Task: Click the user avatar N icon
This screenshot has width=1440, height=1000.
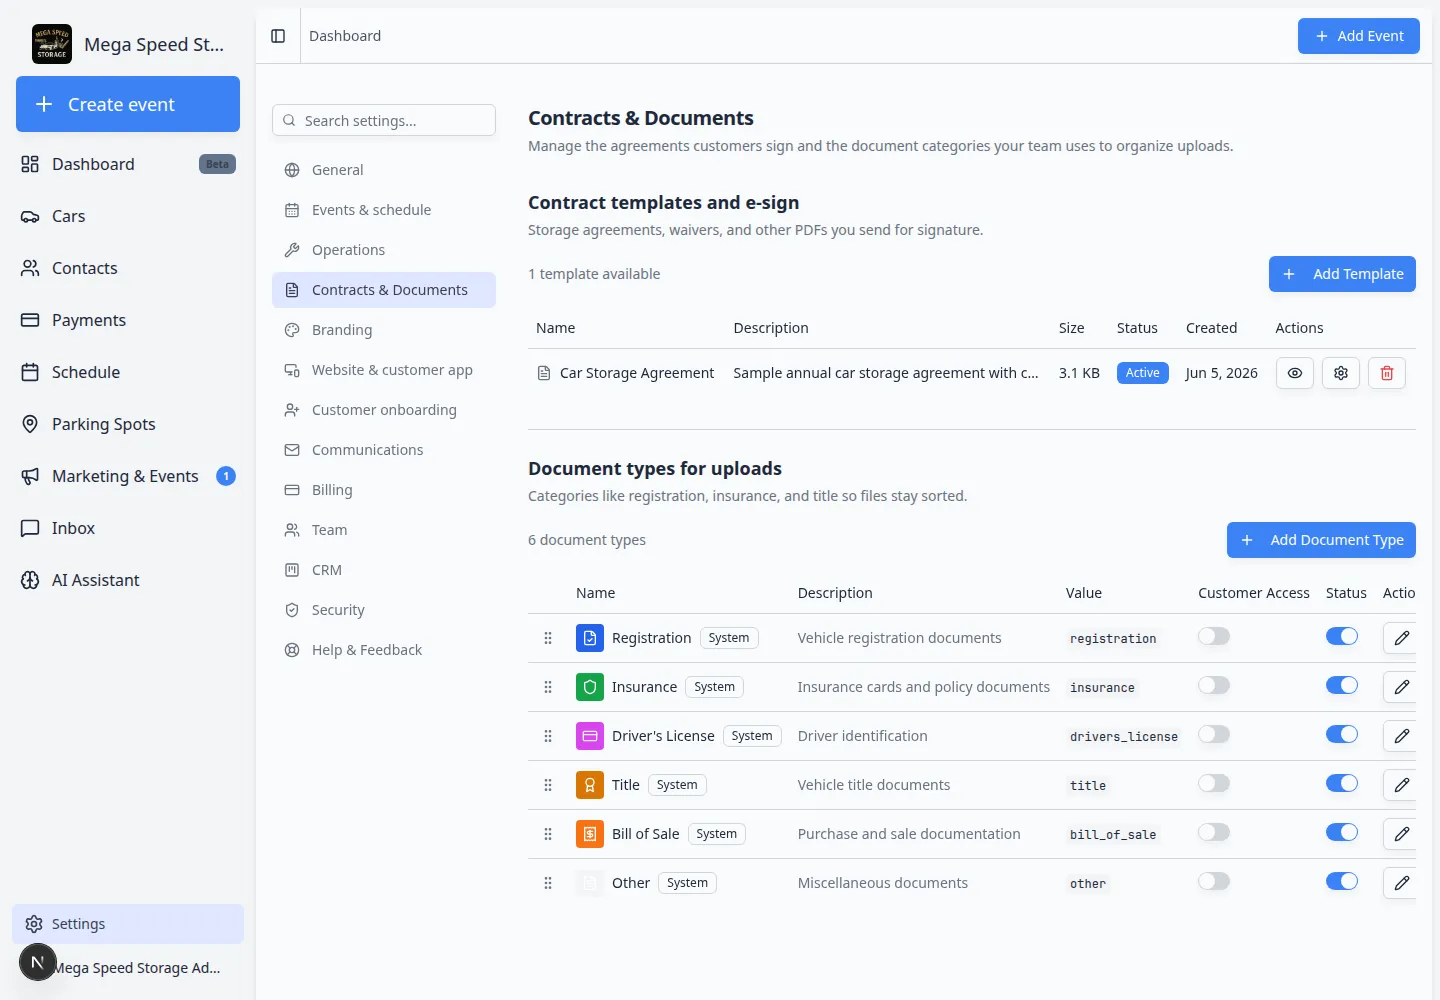Action: (38, 962)
